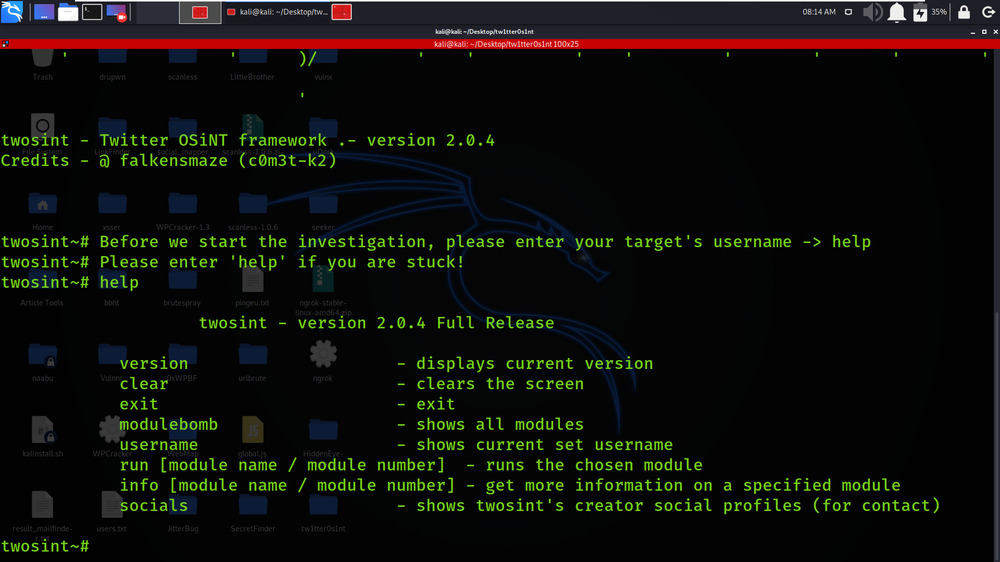Viewport: 1000px width, 562px height.
Task: Launch the terminal emulator from the panel
Action: pyautogui.click(x=92, y=12)
